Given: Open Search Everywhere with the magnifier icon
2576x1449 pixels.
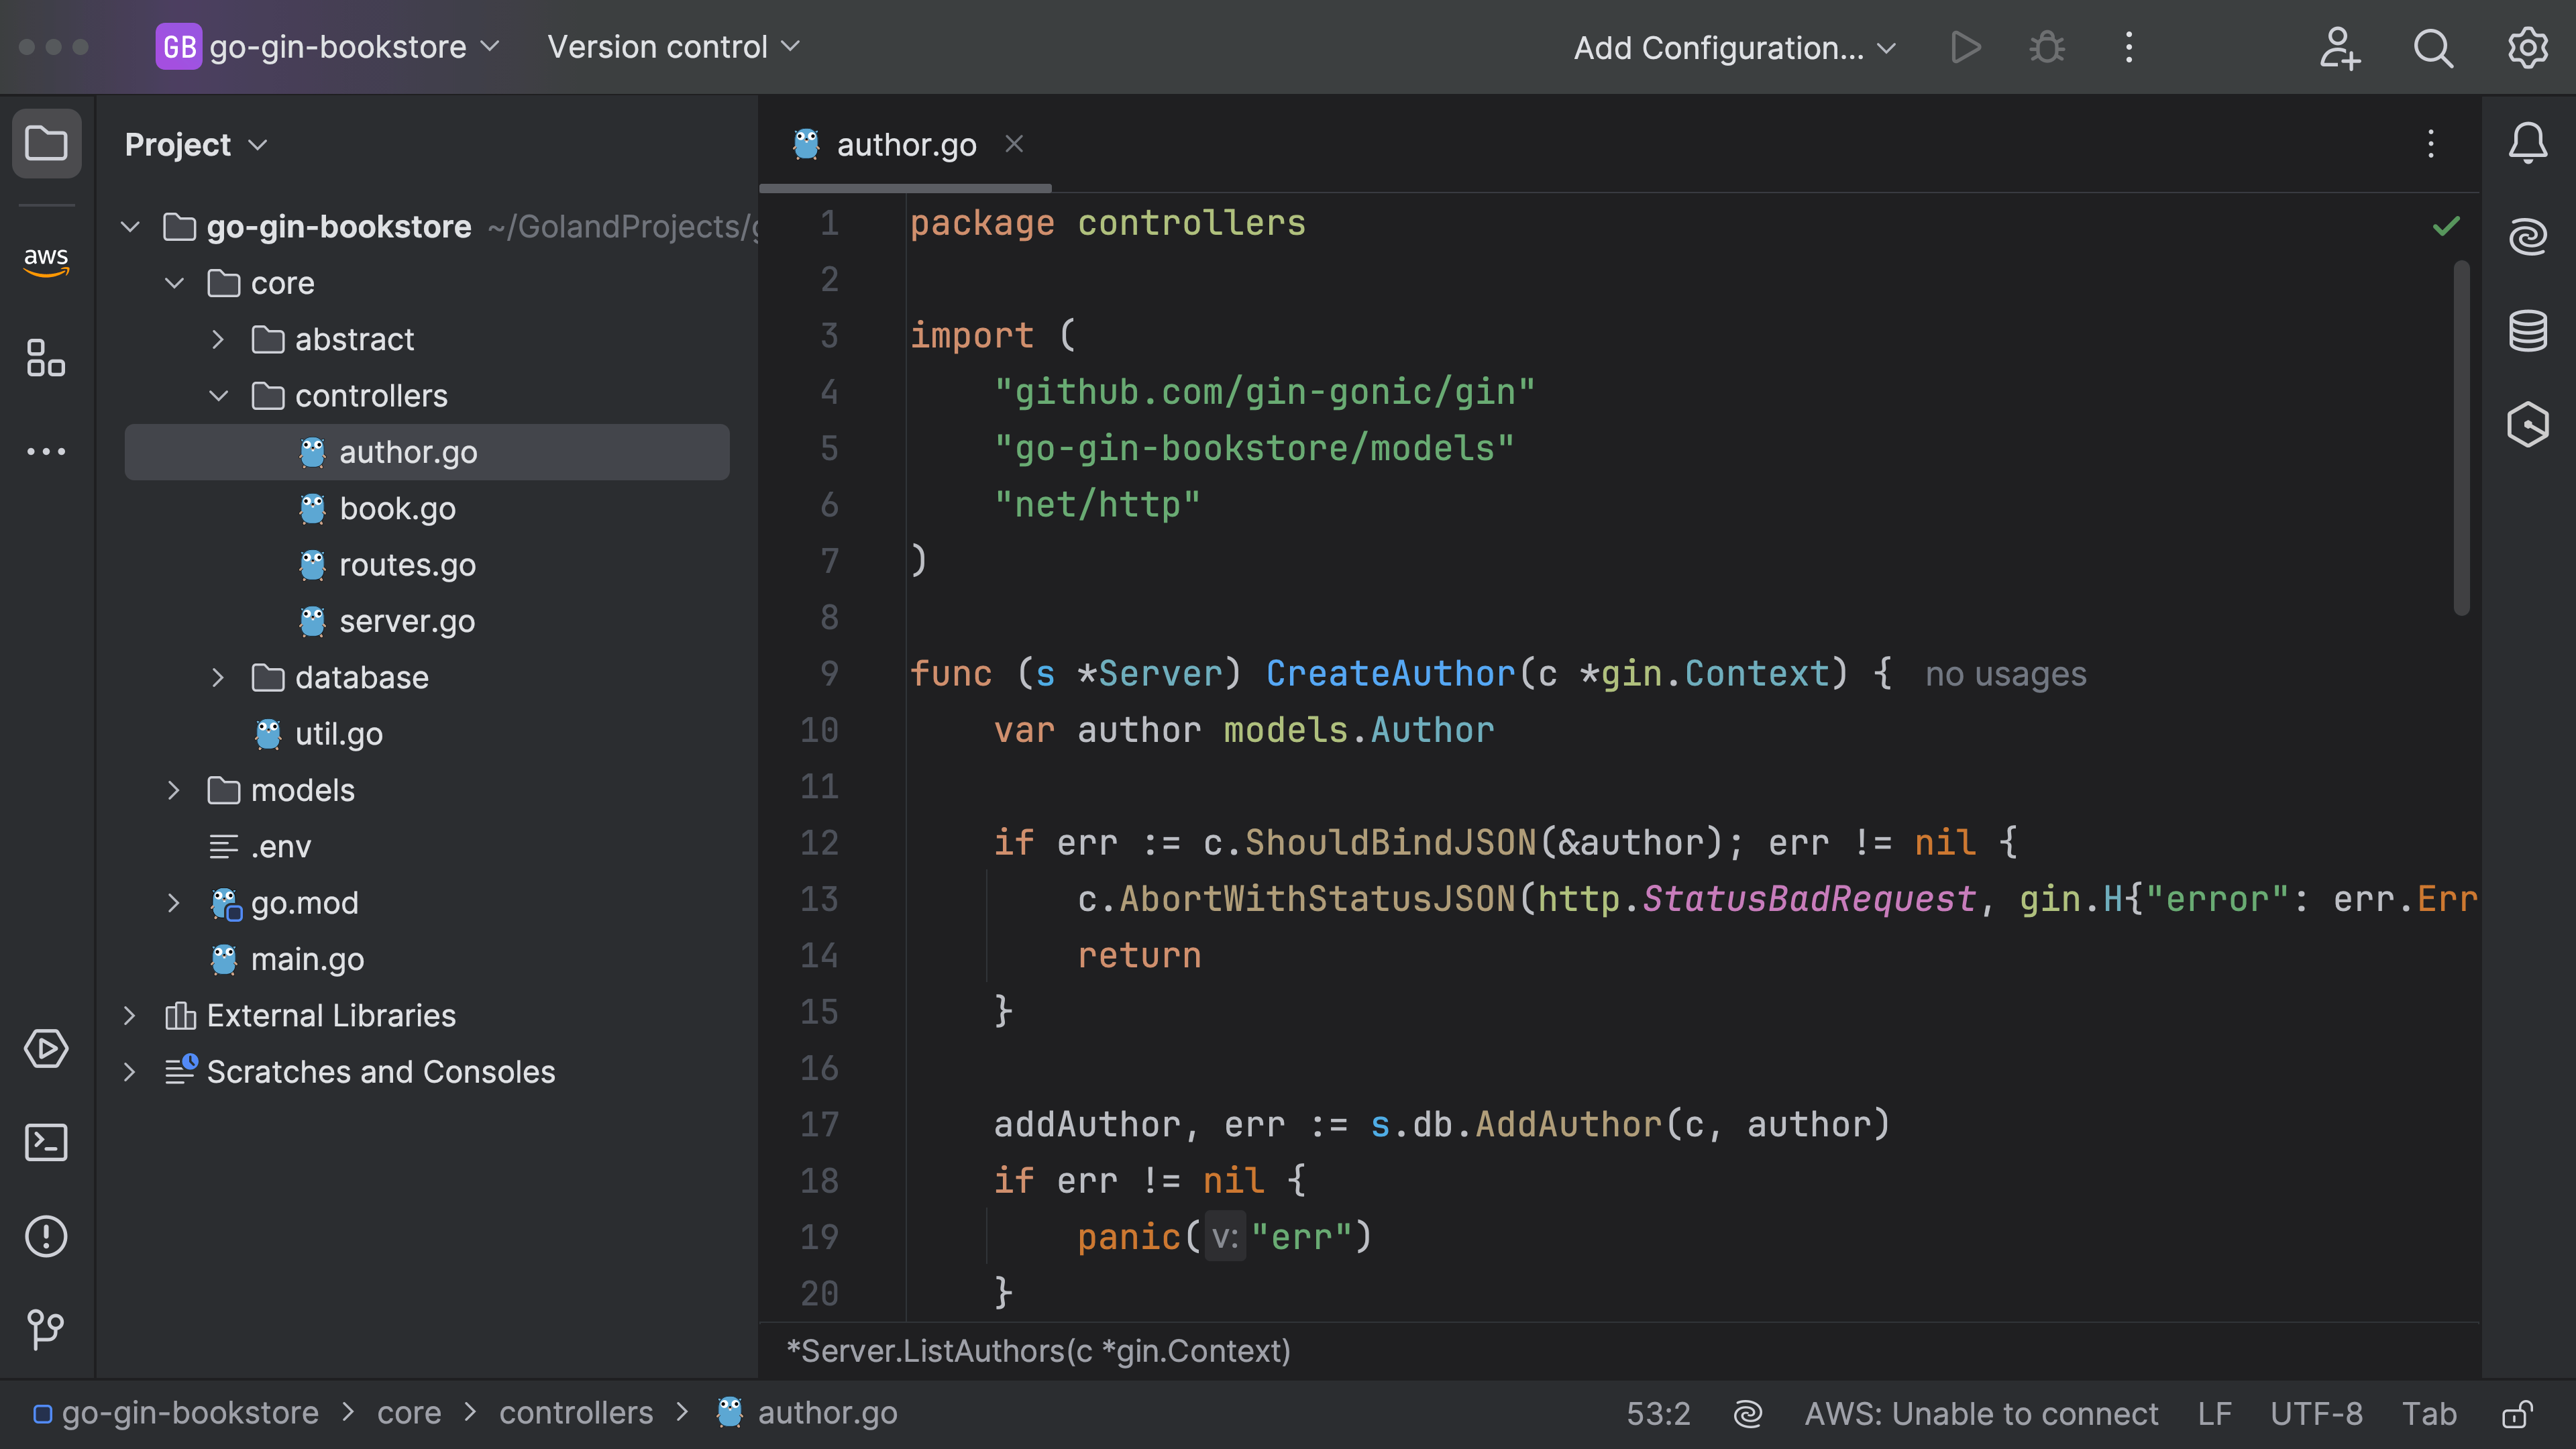Looking at the screenshot, I should (x=2433, y=47).
